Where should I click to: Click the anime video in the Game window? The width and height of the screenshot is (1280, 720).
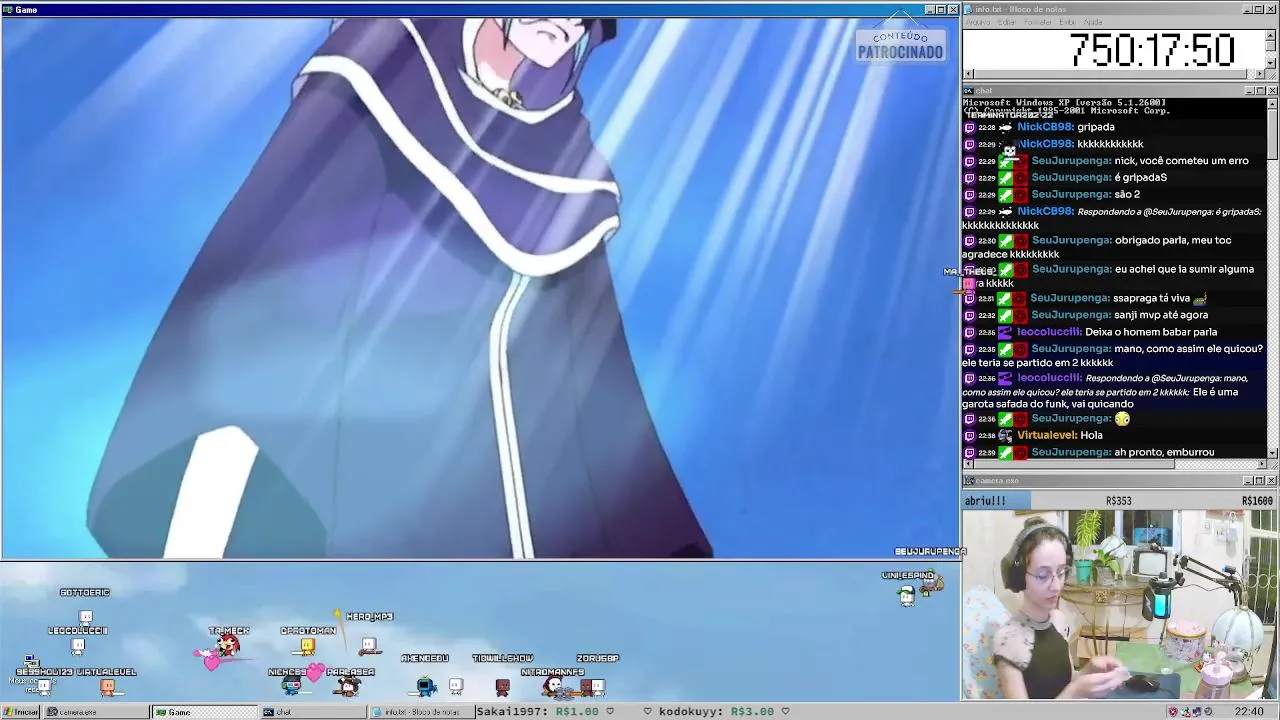[480, 288]
